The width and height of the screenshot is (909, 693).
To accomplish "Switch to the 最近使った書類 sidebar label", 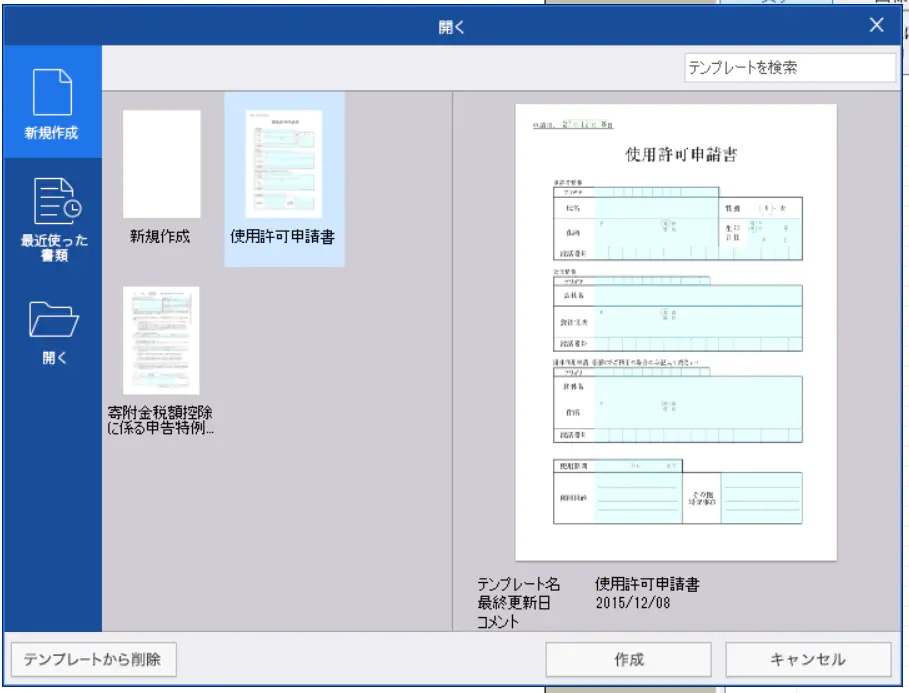I will 52,247.
